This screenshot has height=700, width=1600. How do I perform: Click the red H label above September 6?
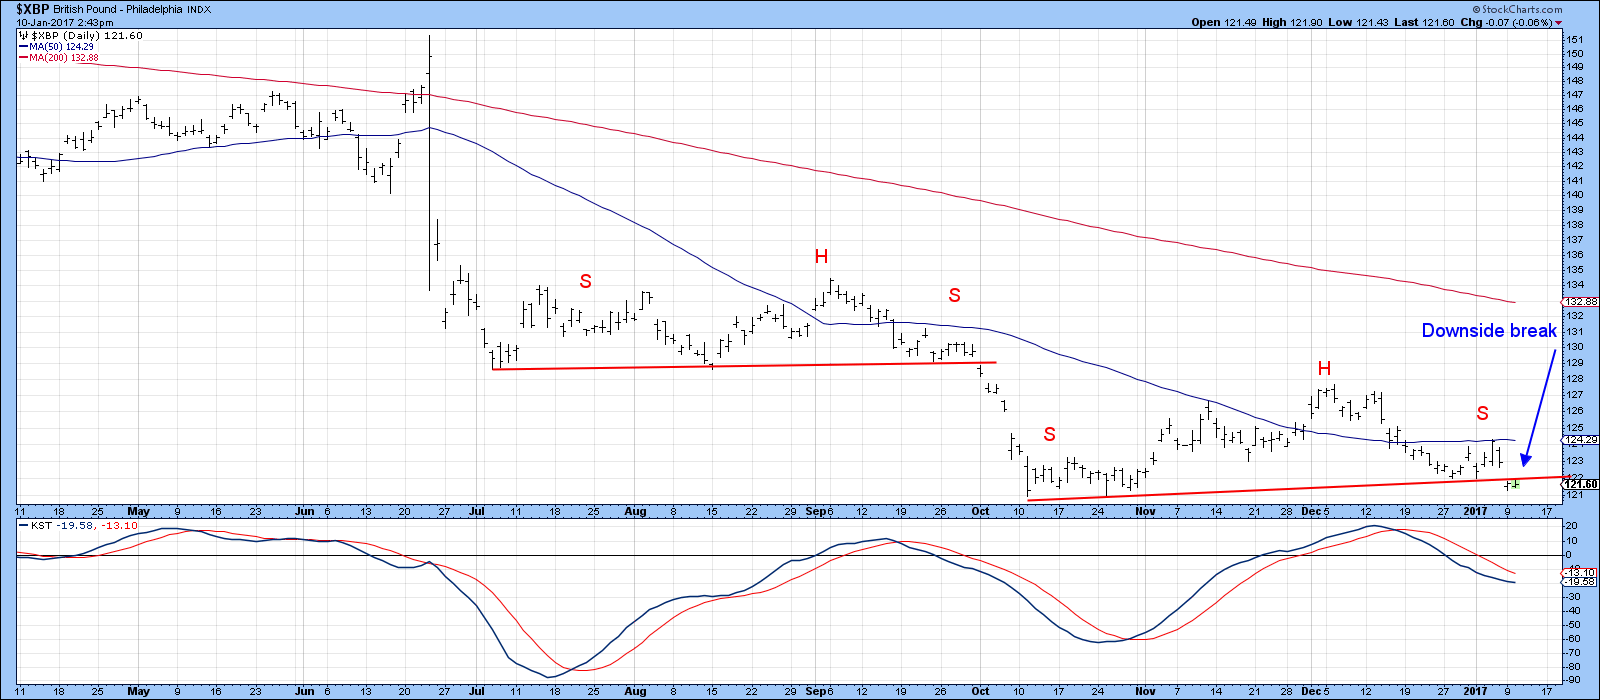(x=821, y=257)
